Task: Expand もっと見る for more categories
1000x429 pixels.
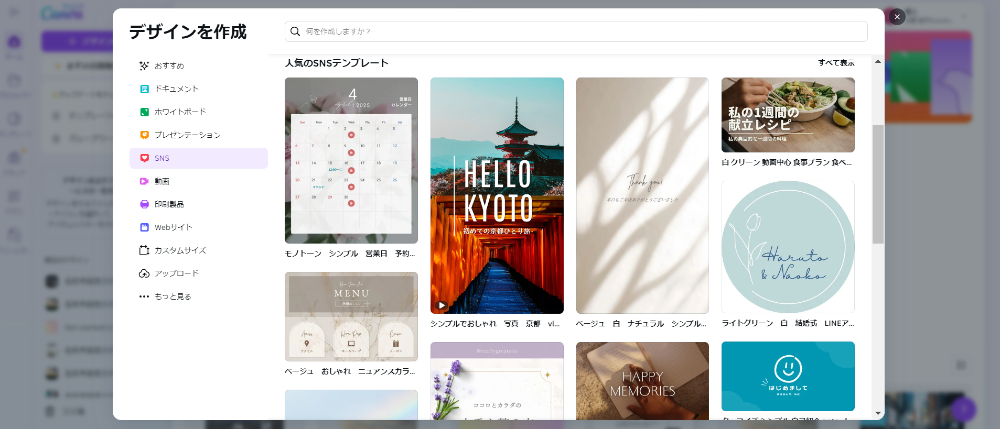Action: coord(198,296)
